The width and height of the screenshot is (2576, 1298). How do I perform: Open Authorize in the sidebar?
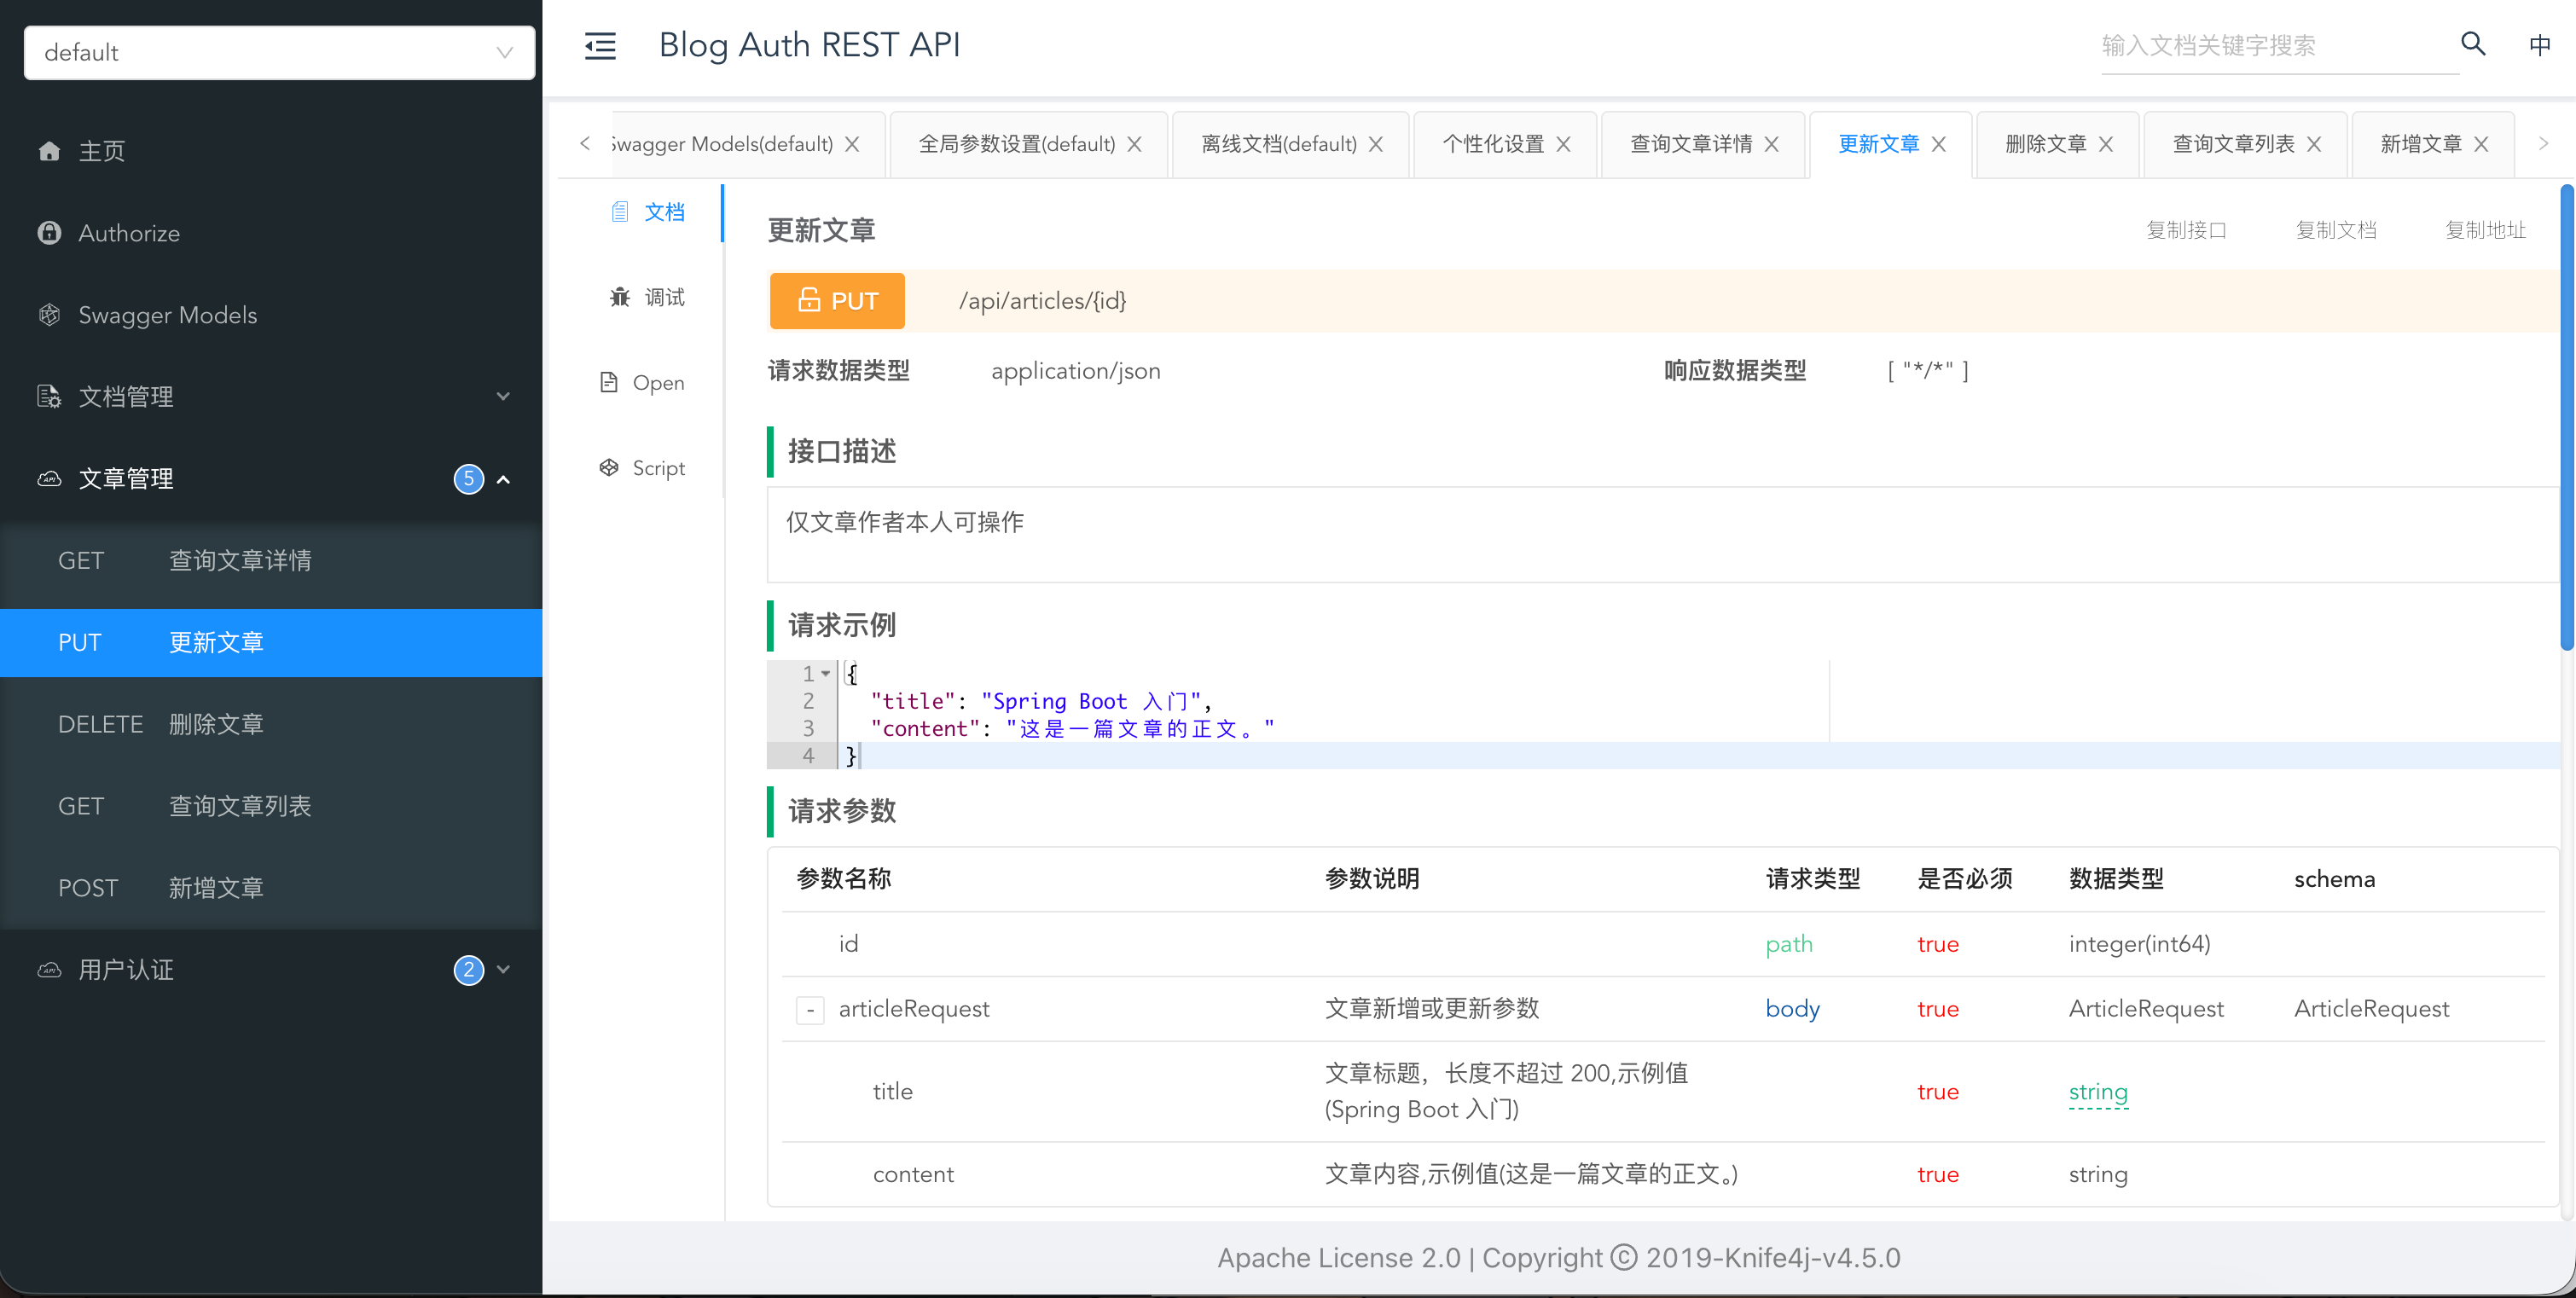pyautogui.click(x=271, y=233)
